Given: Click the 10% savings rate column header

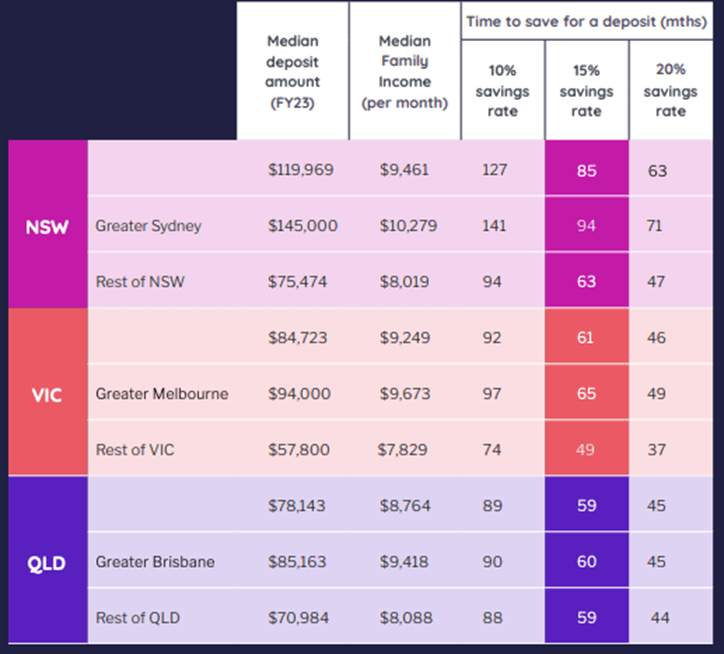Looking at the screenshot, I should click(503, 91).
